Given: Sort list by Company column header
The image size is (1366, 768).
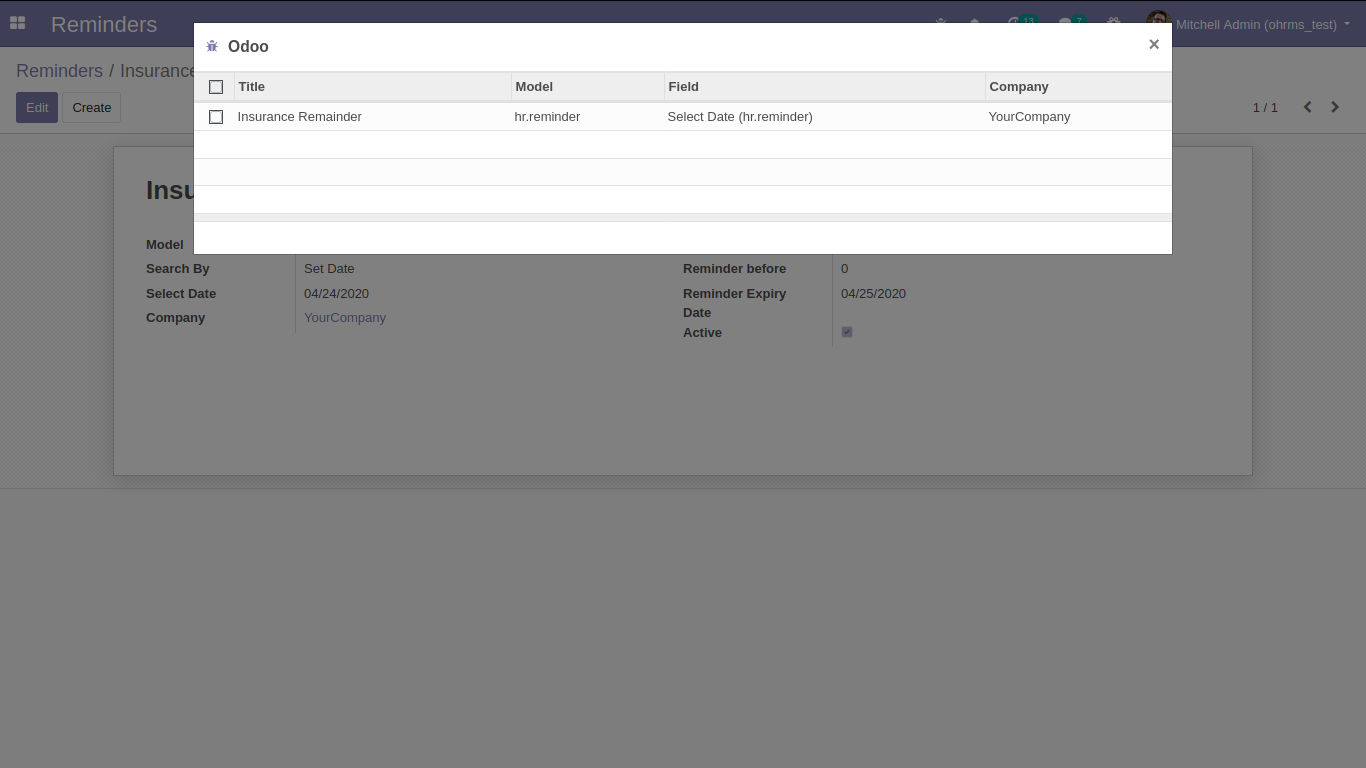Looking at the screenshot, I should [x=1079, y=87].
